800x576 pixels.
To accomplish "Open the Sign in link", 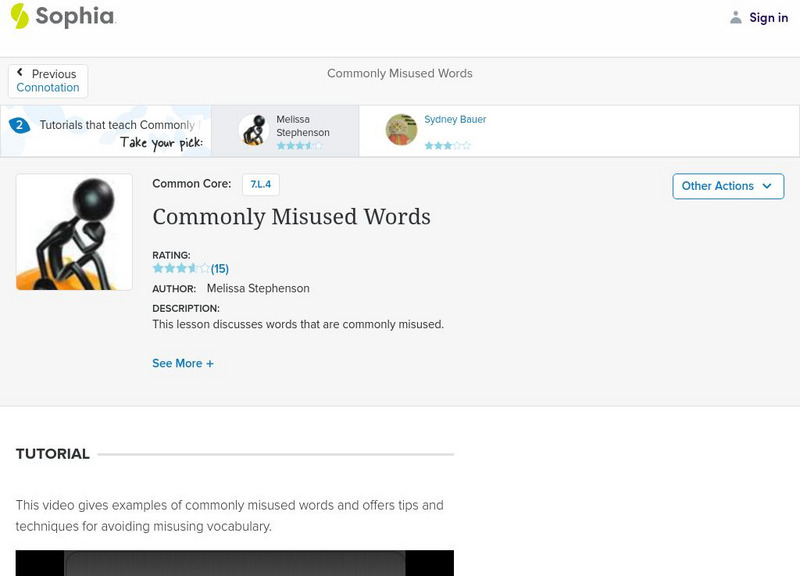I will pos(768,17).
